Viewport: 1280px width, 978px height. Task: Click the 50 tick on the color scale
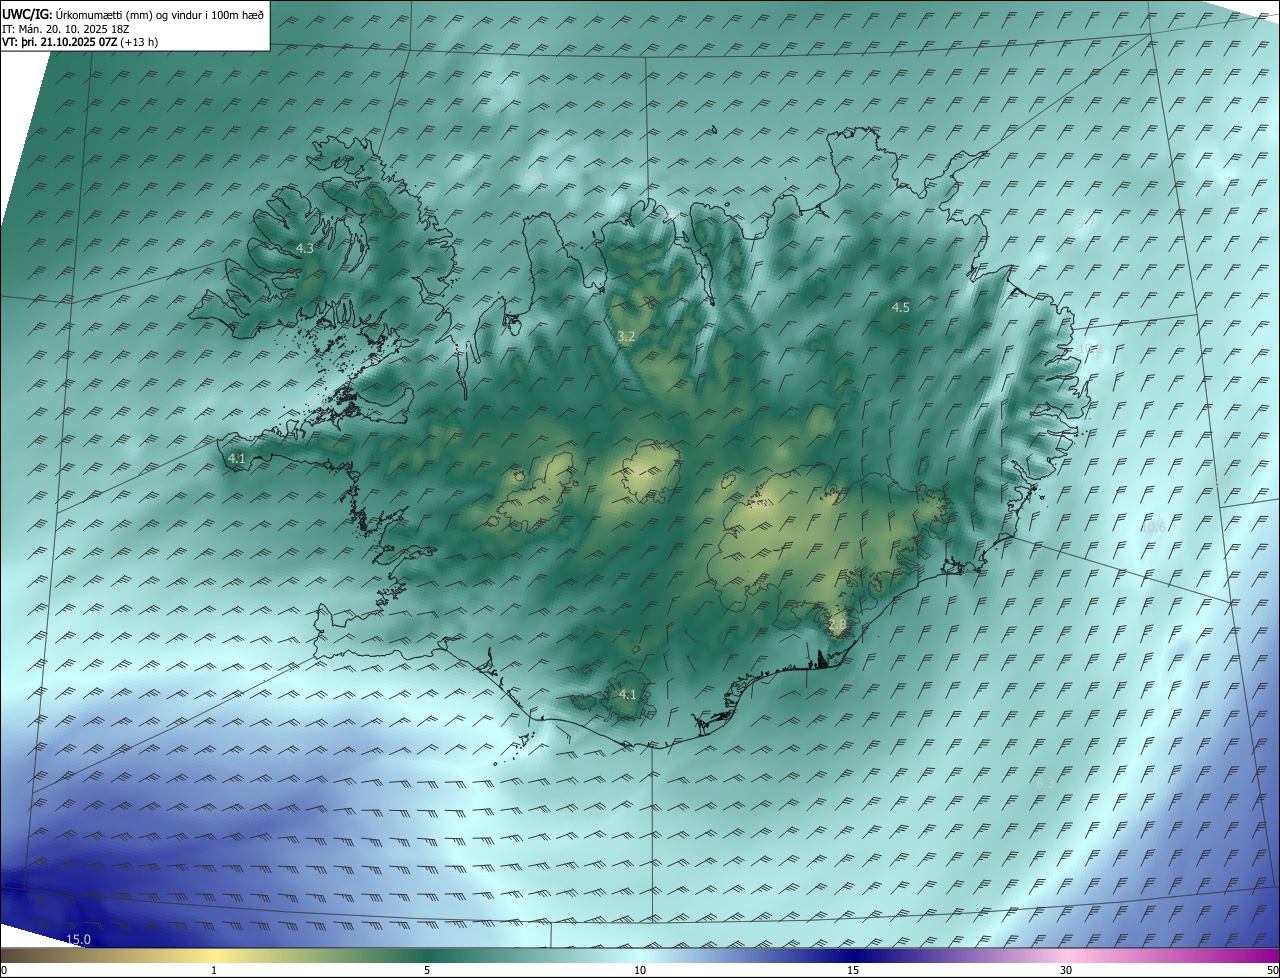[x=1272, y=970]
